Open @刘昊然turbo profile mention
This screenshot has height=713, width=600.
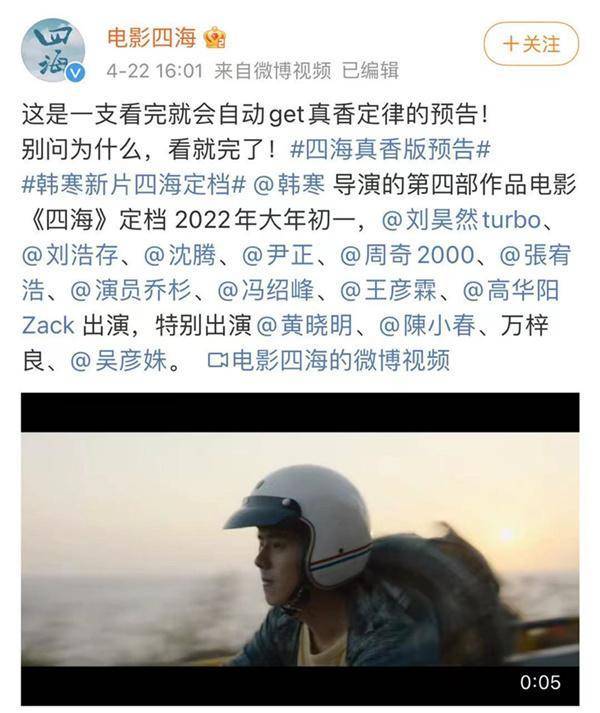[x=461, y=221]
